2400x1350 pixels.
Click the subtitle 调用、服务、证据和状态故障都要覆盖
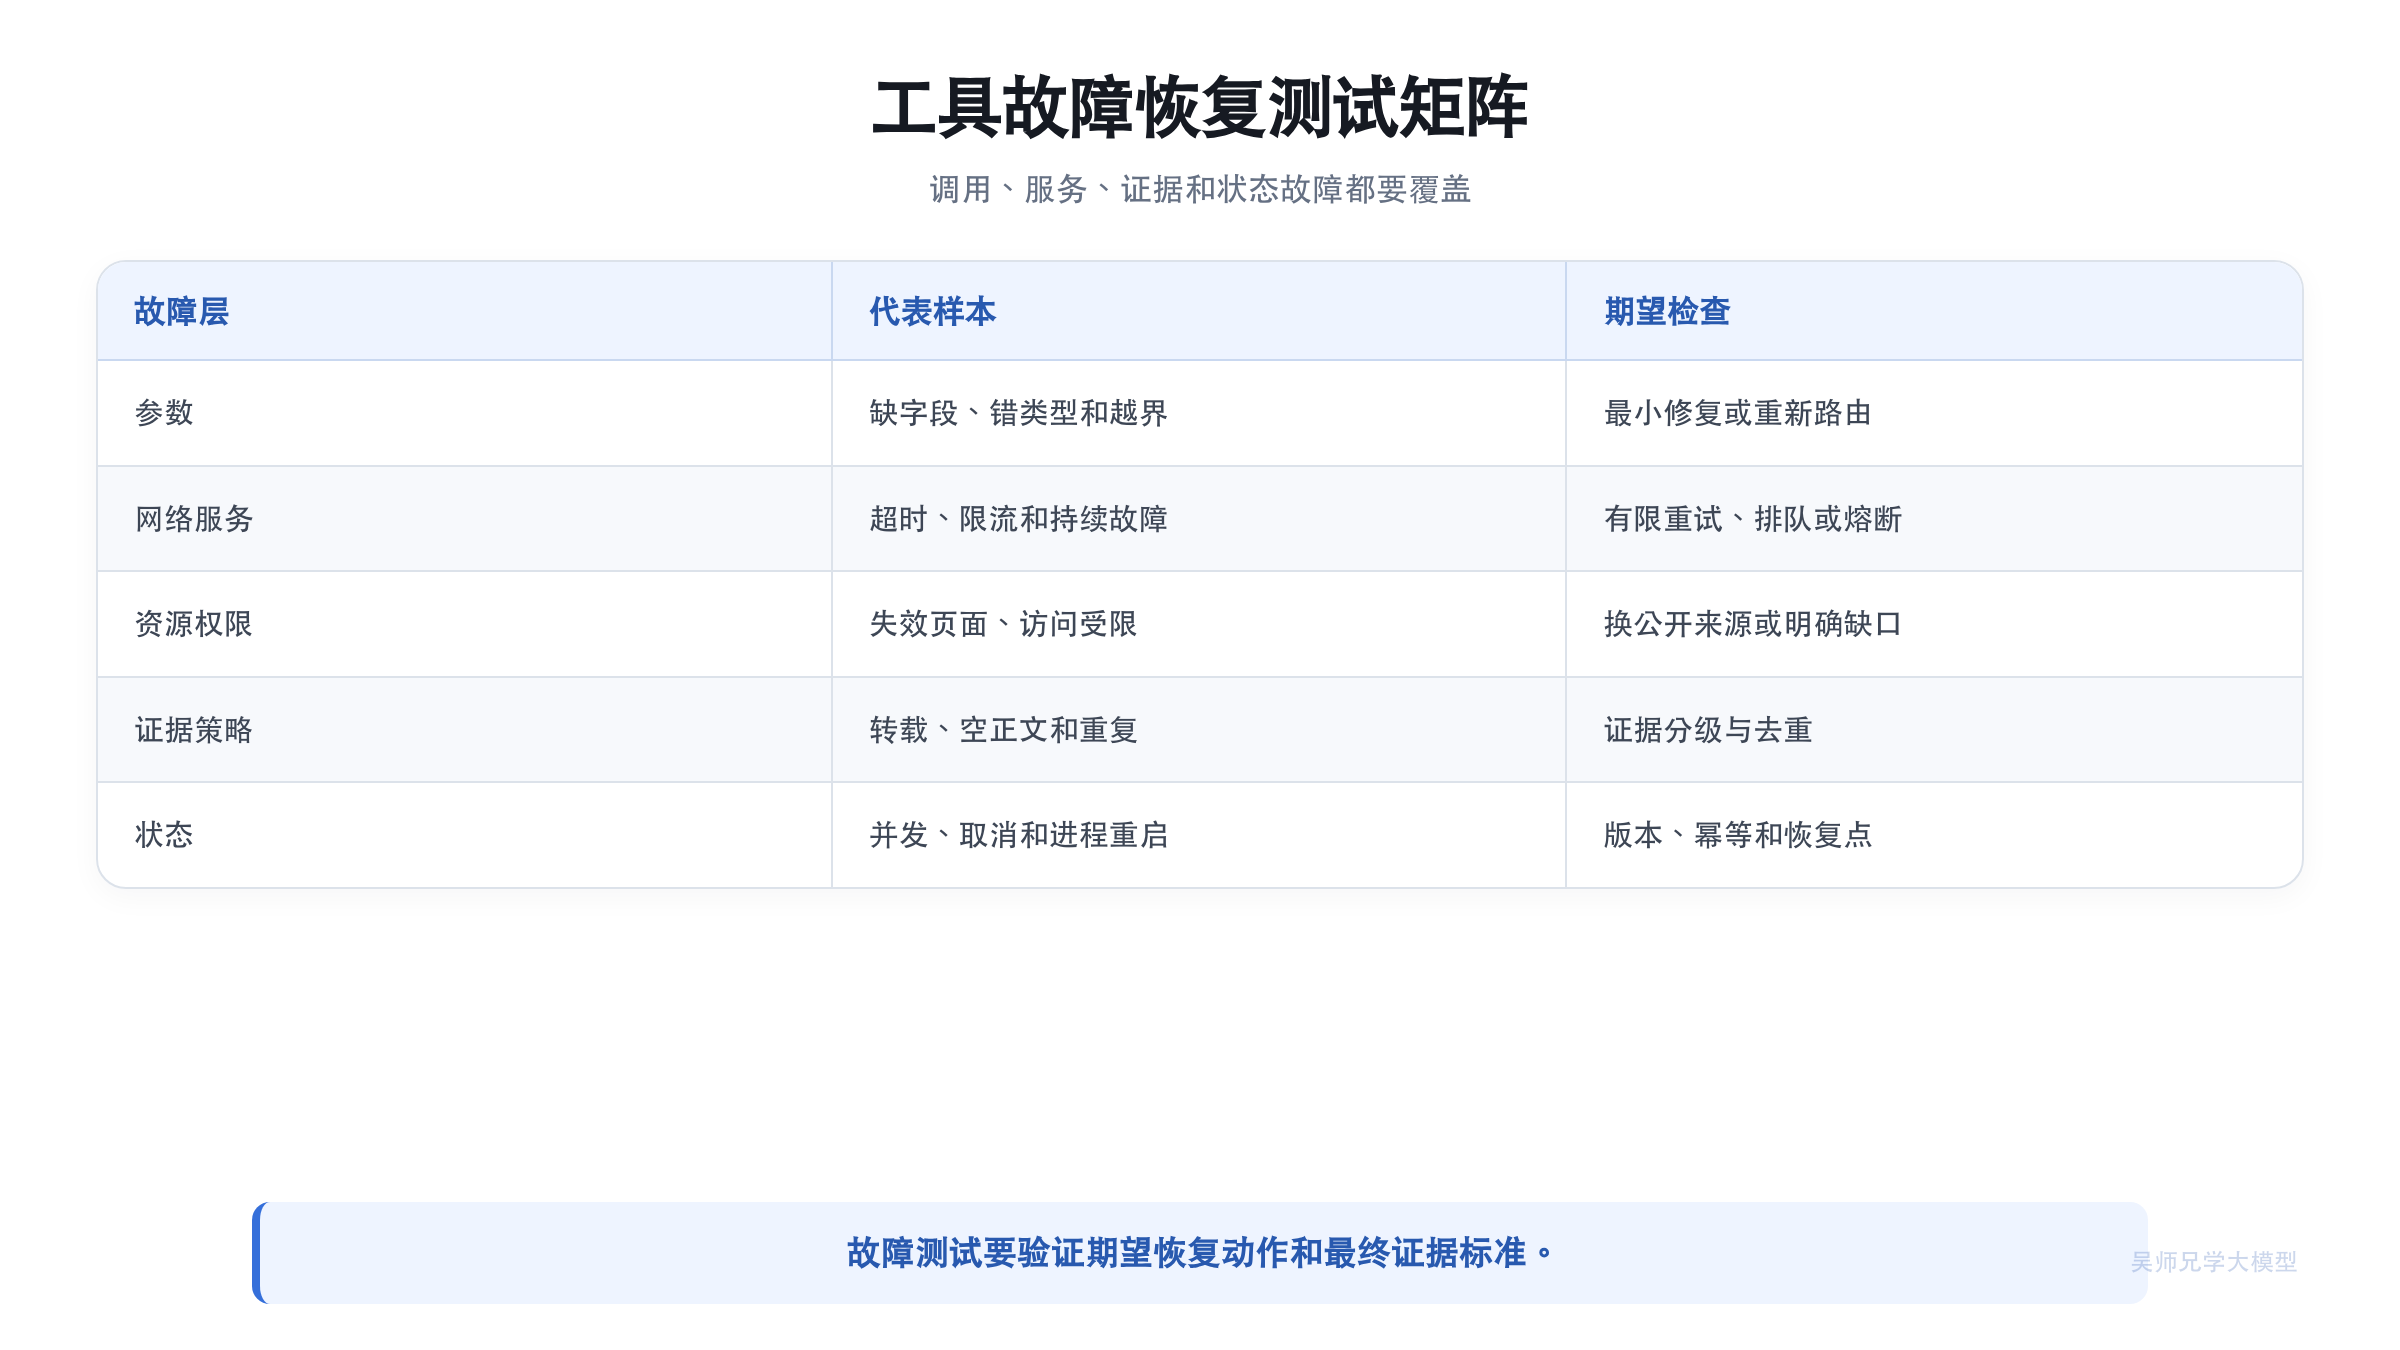pos(1200,189)
